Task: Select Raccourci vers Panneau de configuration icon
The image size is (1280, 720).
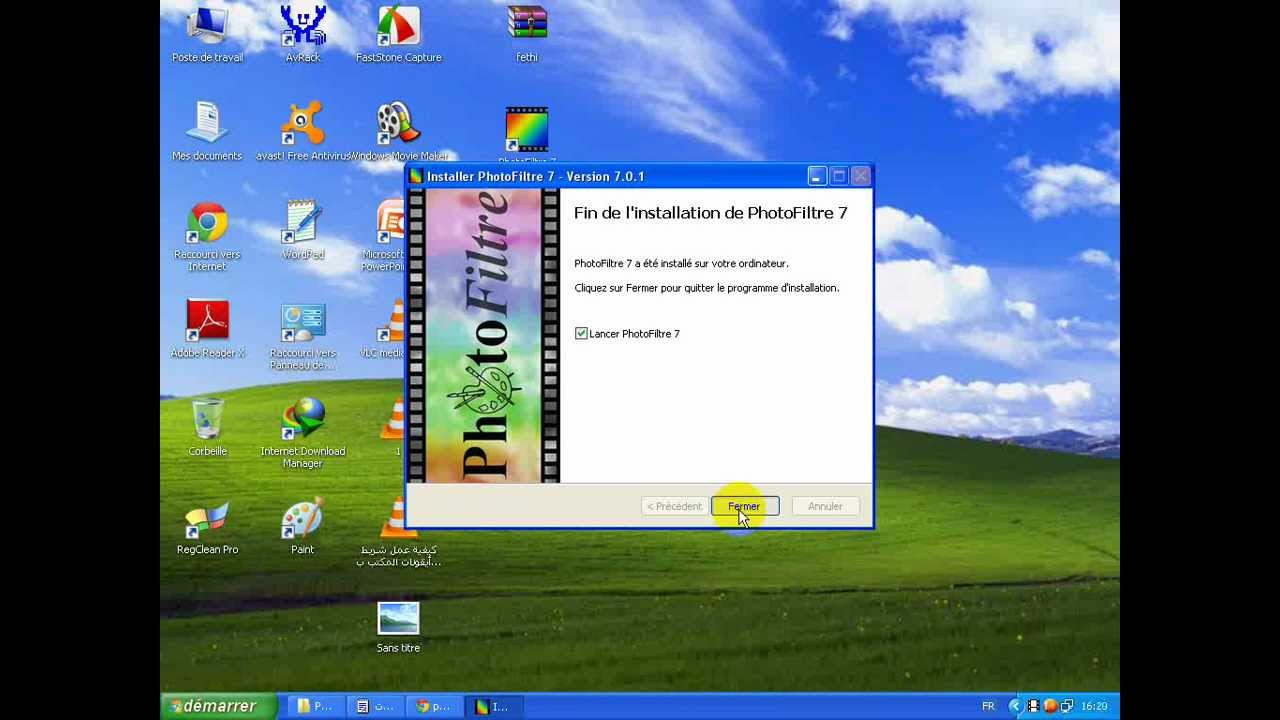Action: click(x=303, y=335)
